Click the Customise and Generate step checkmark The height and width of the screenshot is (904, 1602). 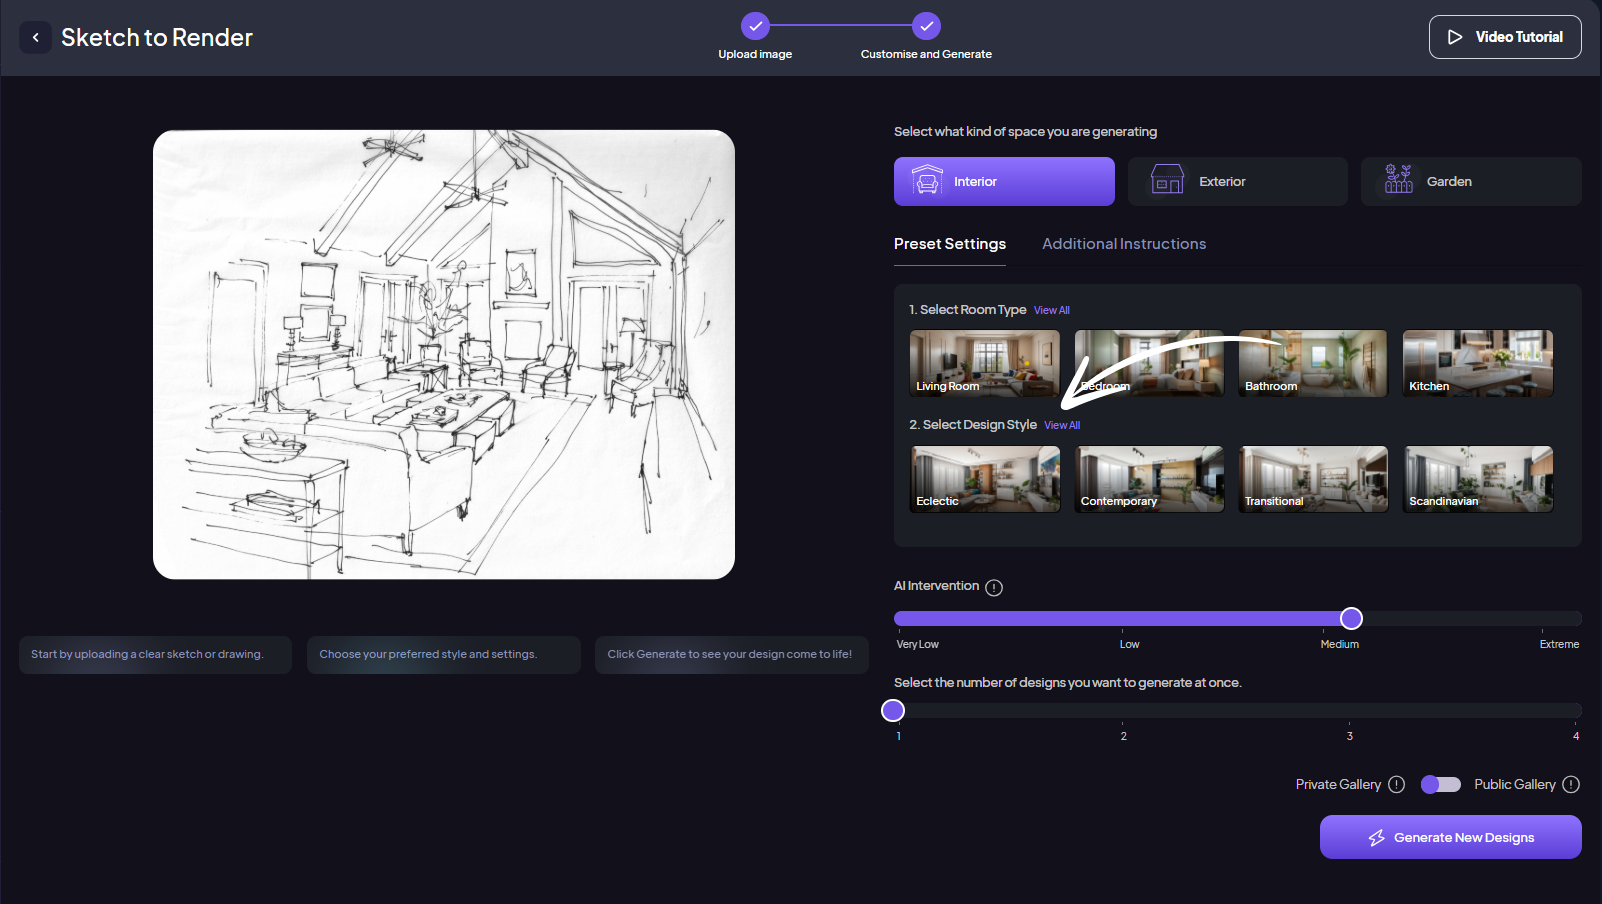pos(926,26)
